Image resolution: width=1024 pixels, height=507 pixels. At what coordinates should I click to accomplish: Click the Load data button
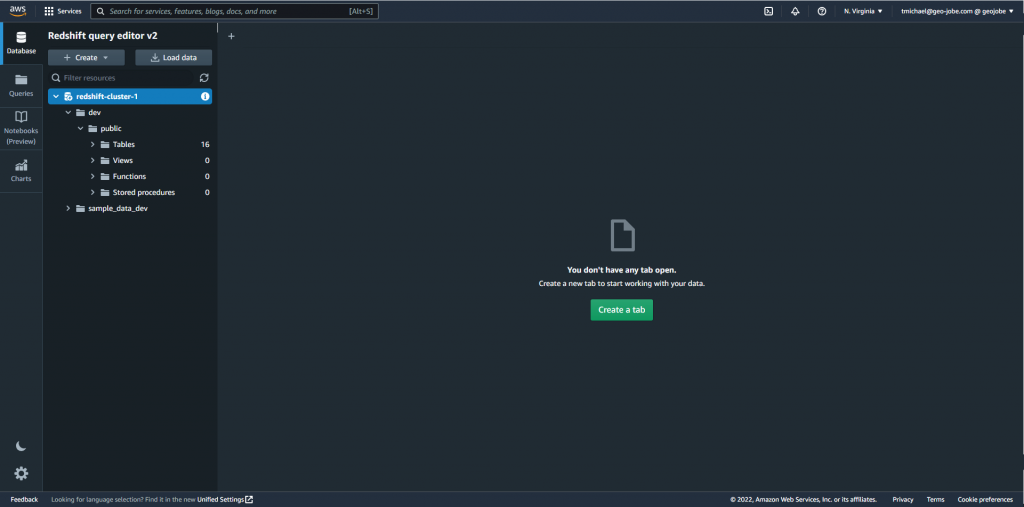(x=173, y=58)
